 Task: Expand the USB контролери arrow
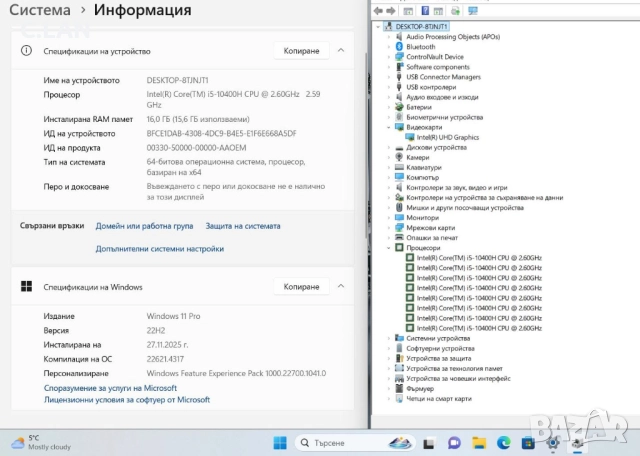click(x=389, y=87)
